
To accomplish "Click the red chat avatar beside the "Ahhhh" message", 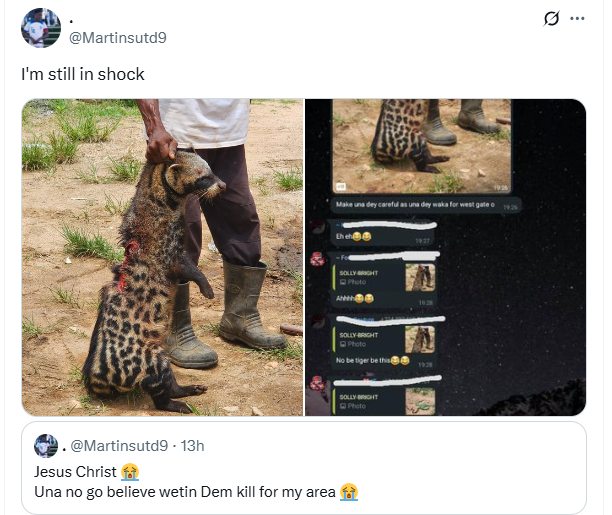I will pyautogui.click(x=317, y=260).
